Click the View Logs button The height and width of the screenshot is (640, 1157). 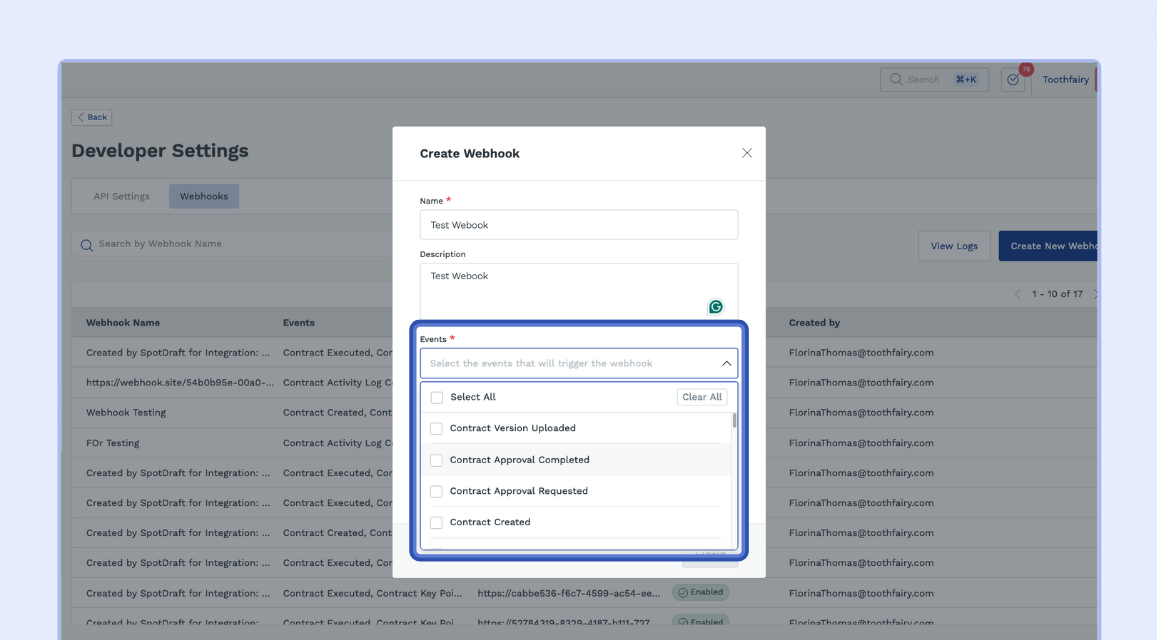pyautogui.click(x=954, y=246)
